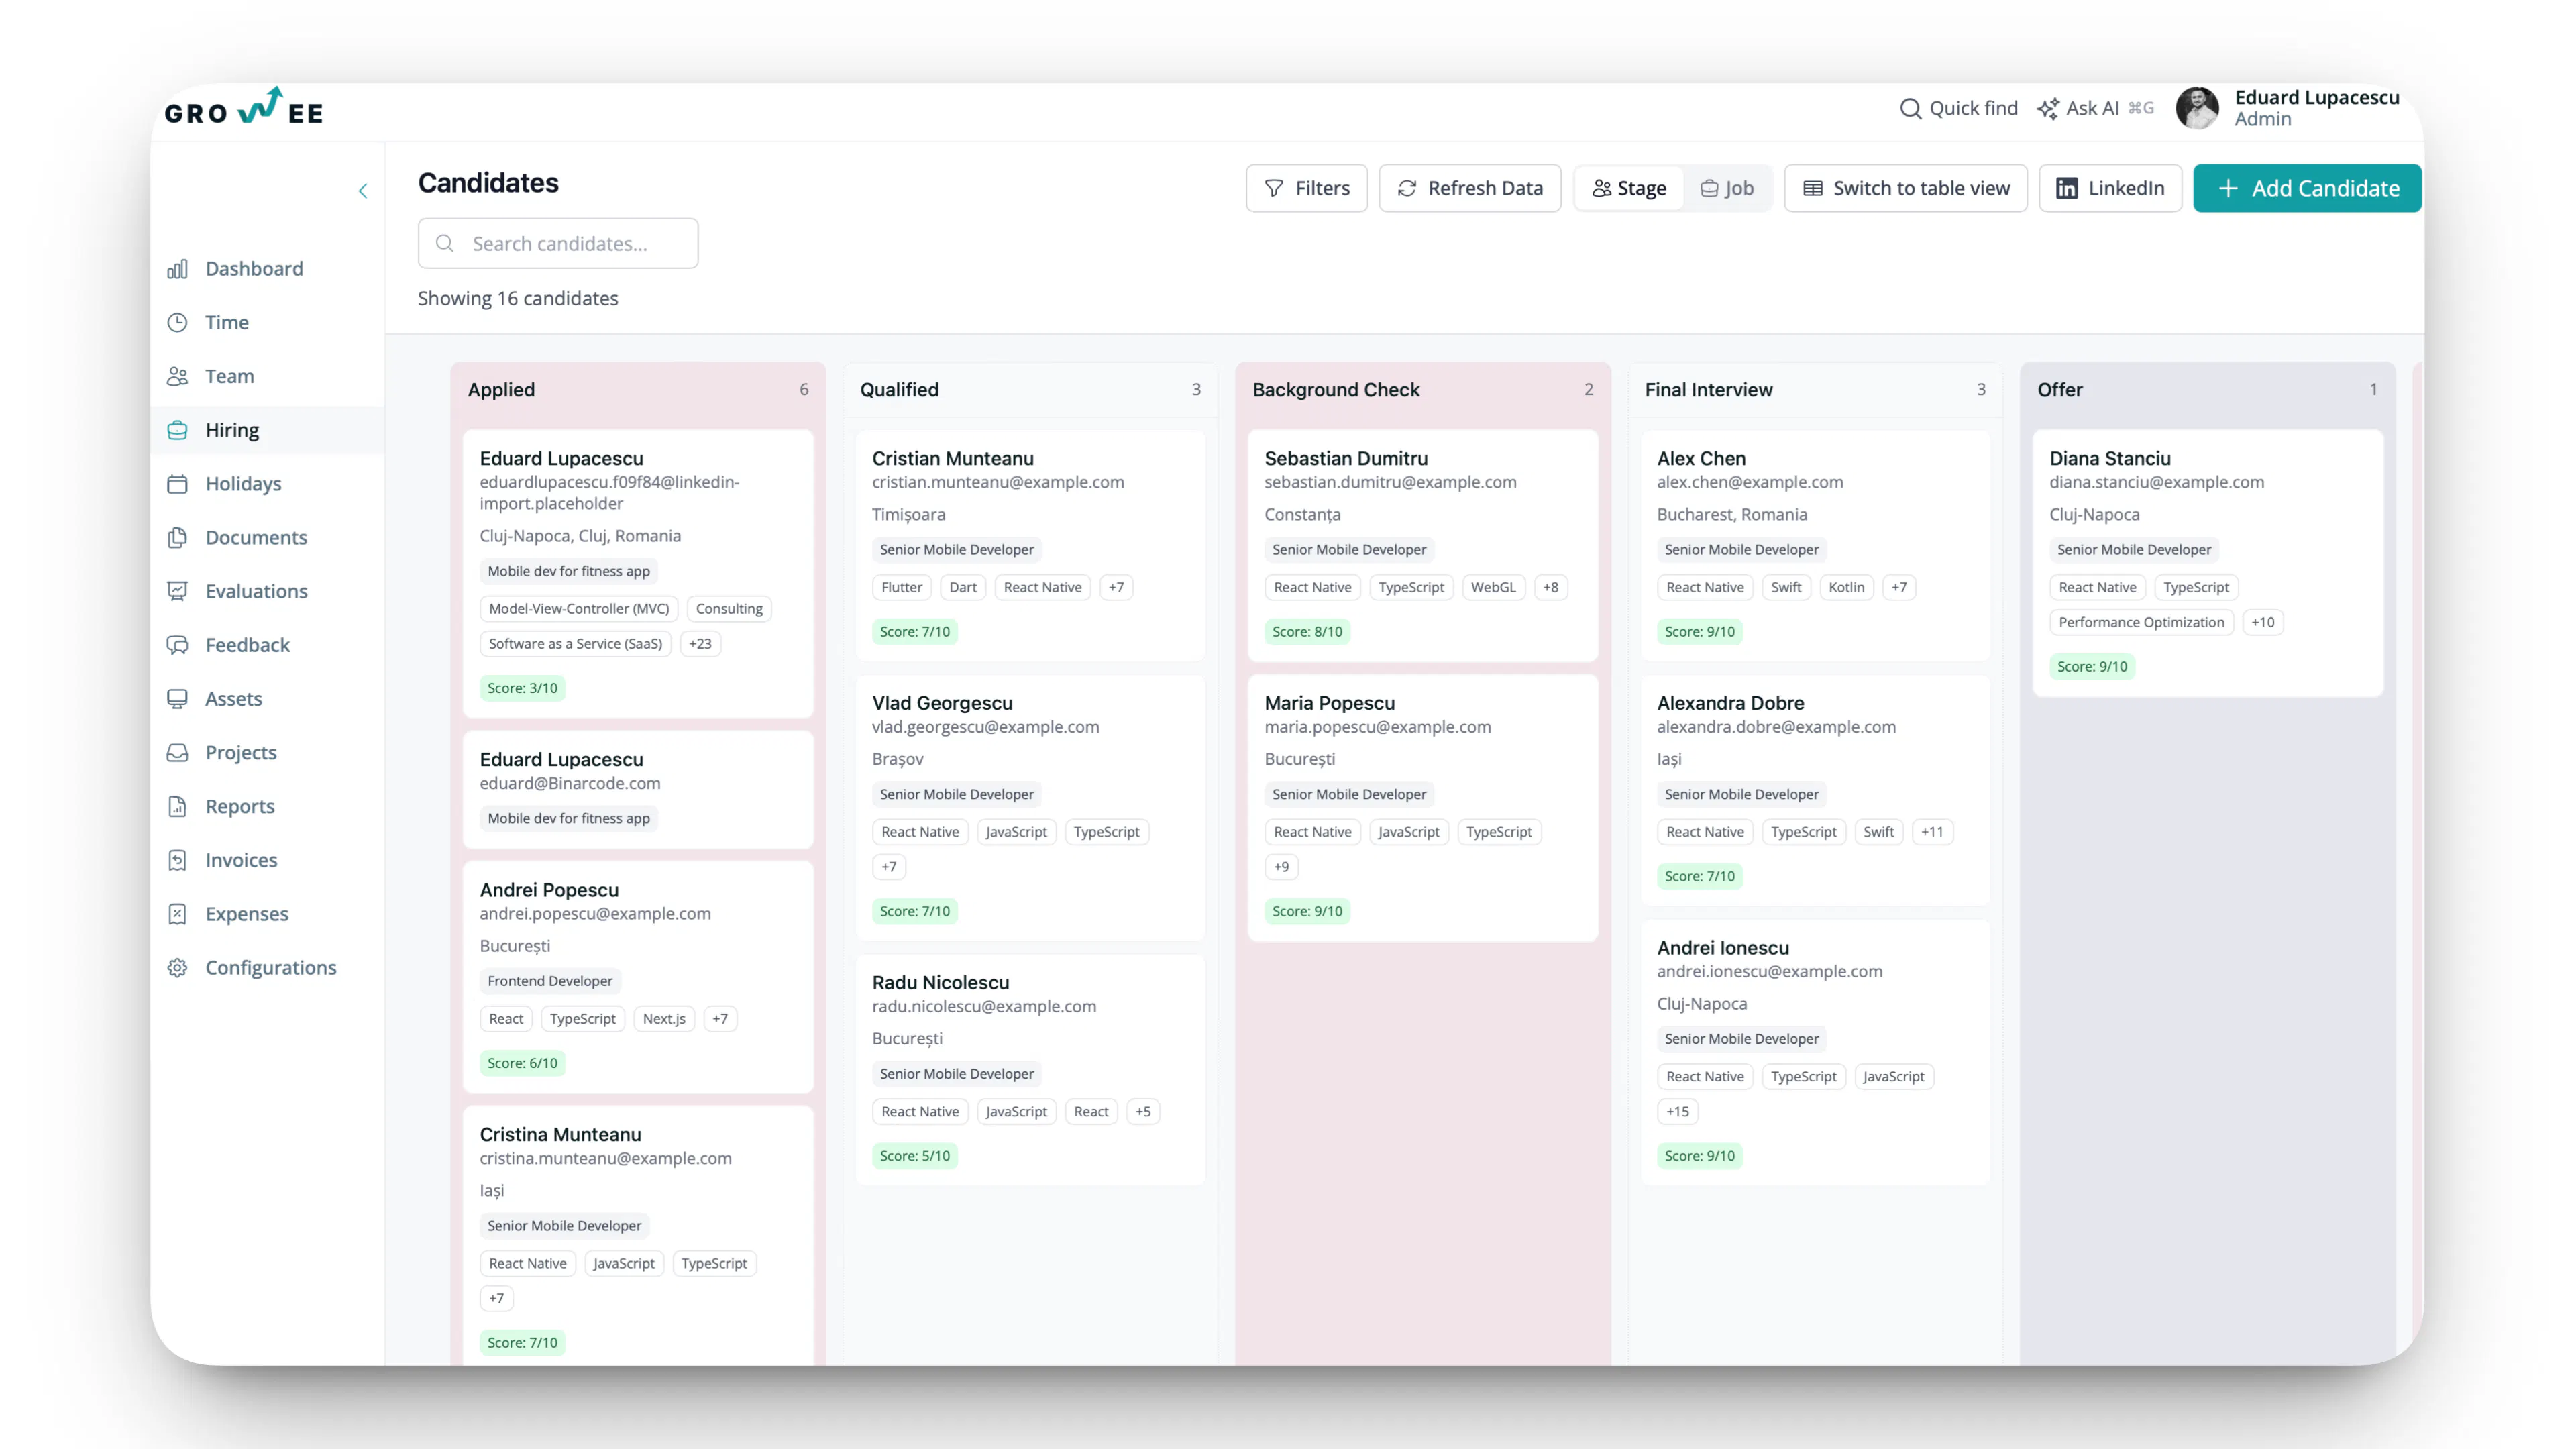The image size is (2576, 1449).
Task: Expand Andrei Ionescu's +15 hidden skill tags
Action: point(1677,1111)
